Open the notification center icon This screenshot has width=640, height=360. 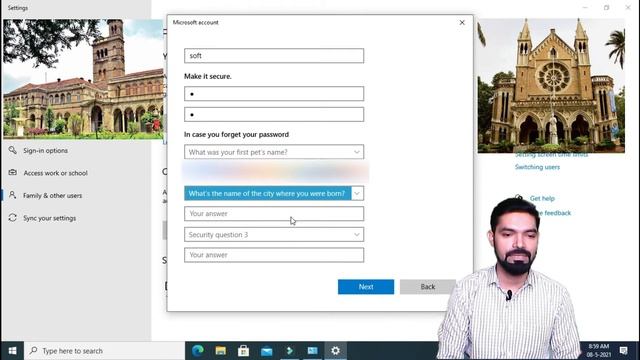pos(623,351)
